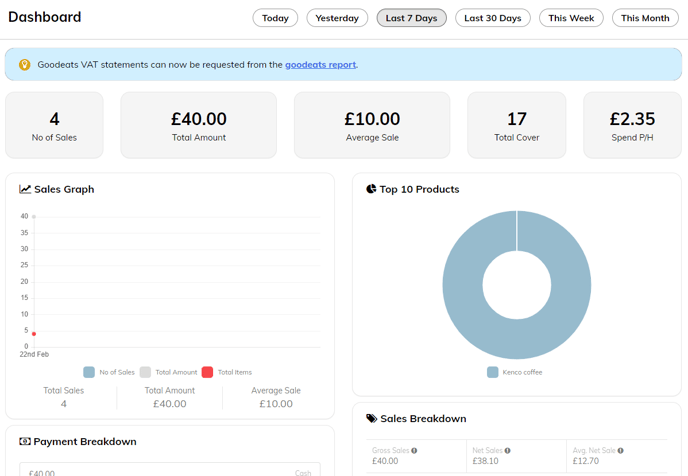Click the red Total Items data point
This screenshot has height=476, width=688.
[34, 334]
